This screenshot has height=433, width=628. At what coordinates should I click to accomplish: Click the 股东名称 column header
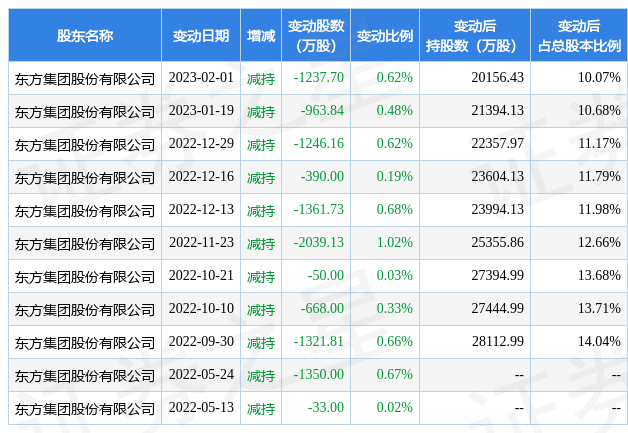point(85,36)
